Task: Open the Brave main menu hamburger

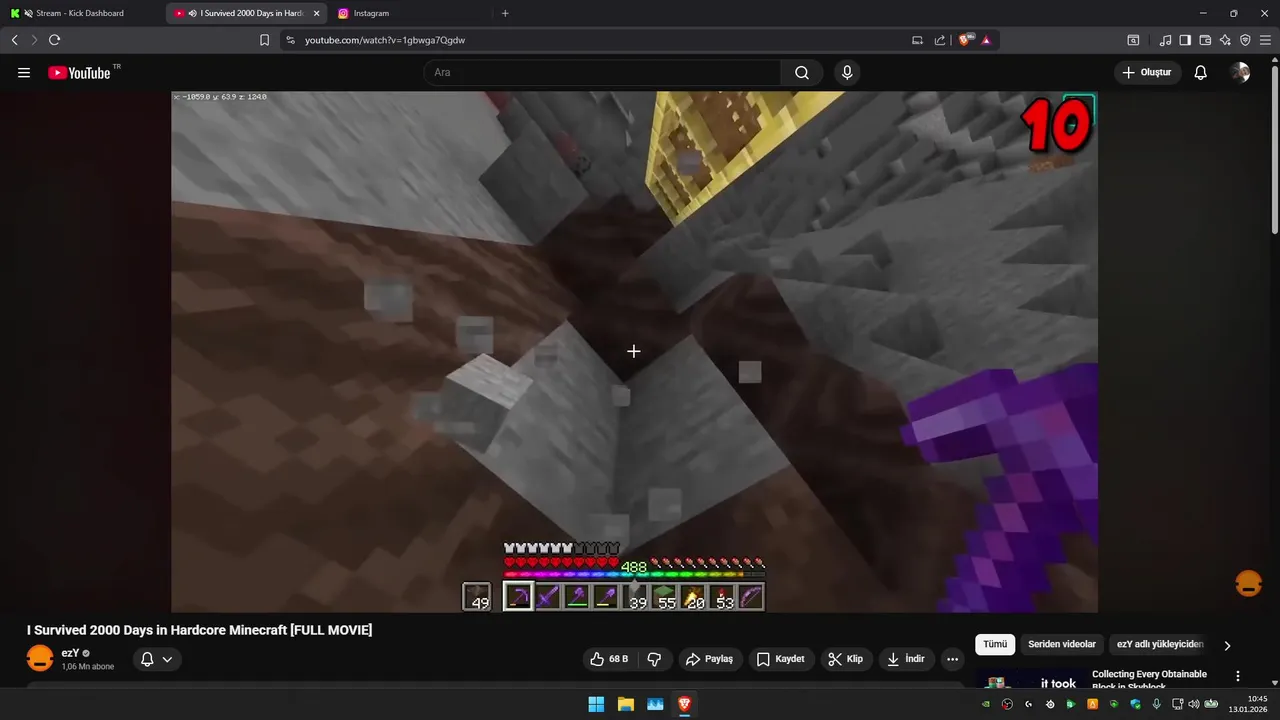Action: tap(1265, 40)
